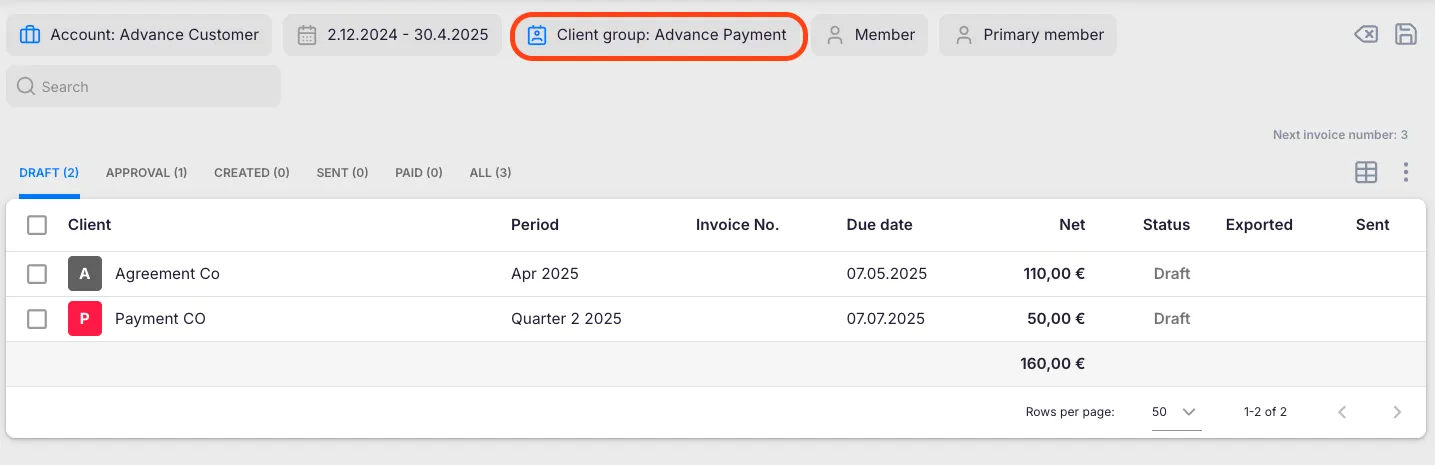
Task: Check the Payment CO row checkbox
Action: [x=37, y=319]
